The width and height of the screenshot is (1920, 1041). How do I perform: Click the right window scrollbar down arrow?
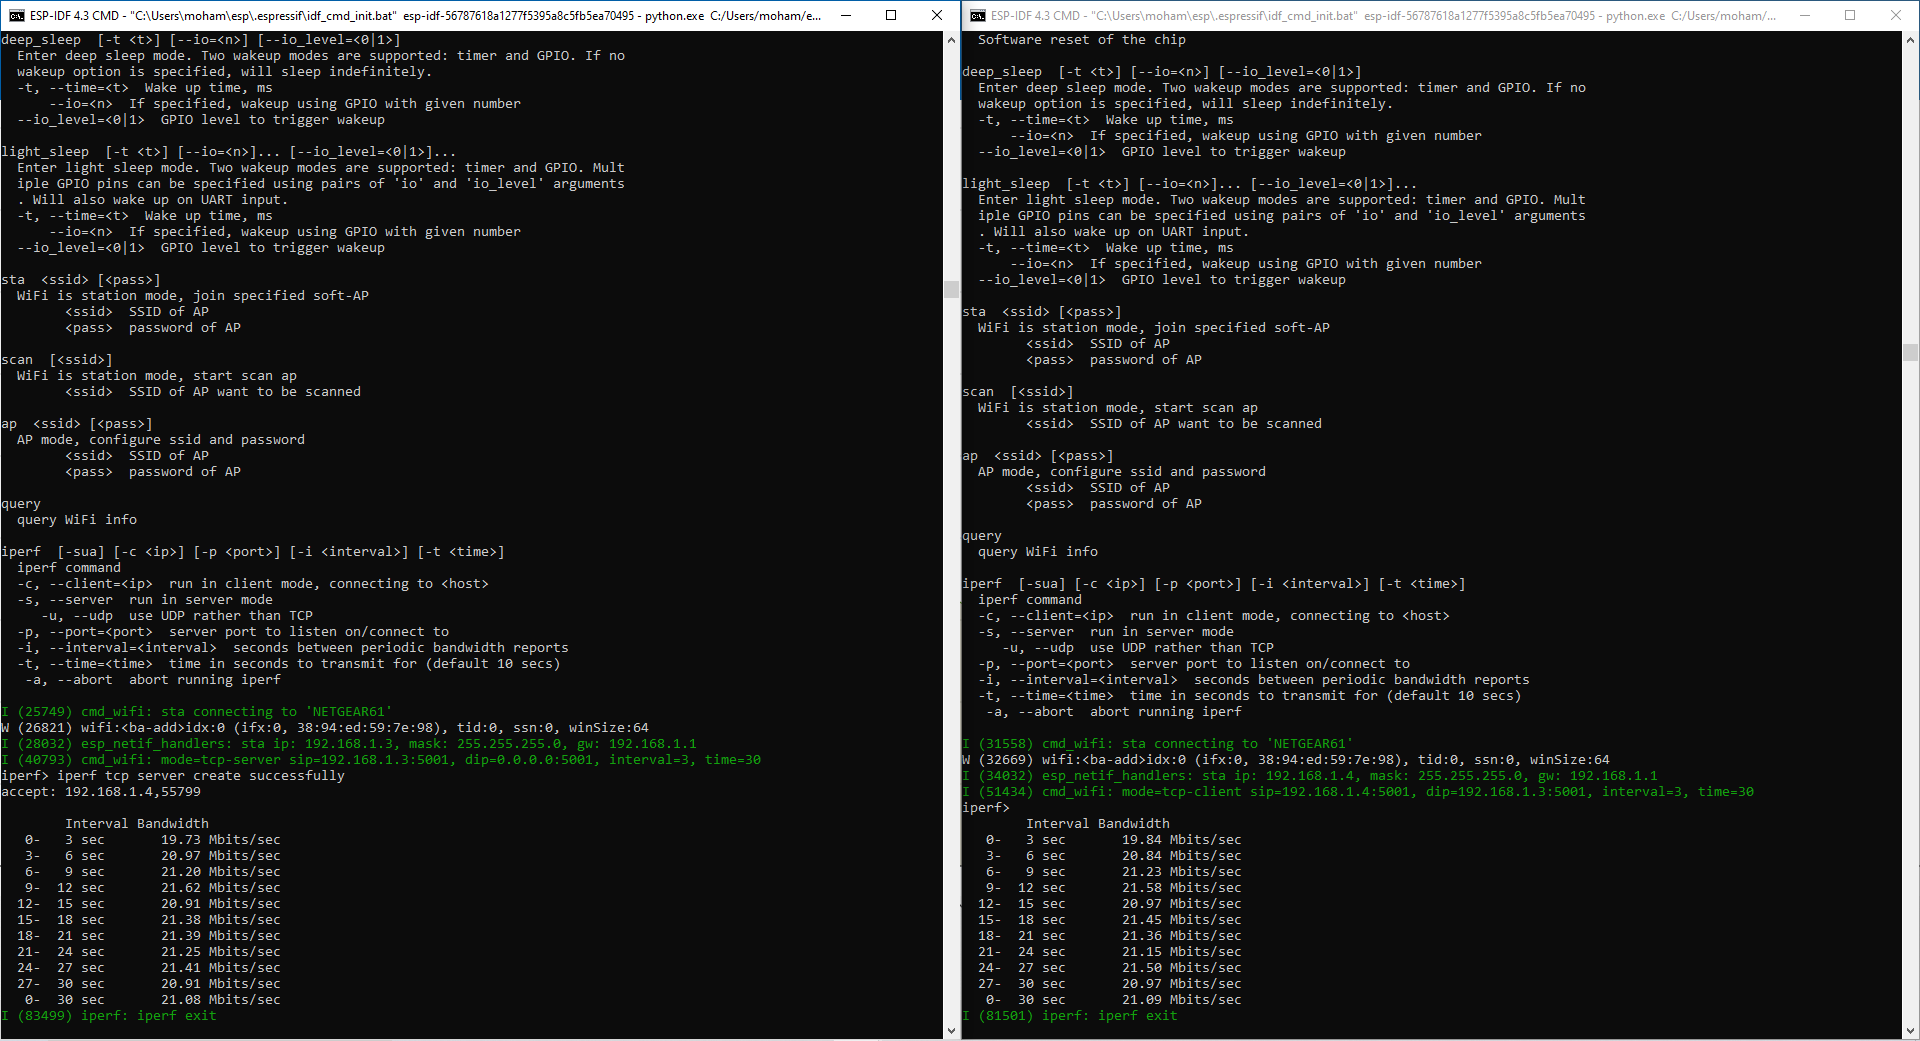(x=1910, y=1030)
